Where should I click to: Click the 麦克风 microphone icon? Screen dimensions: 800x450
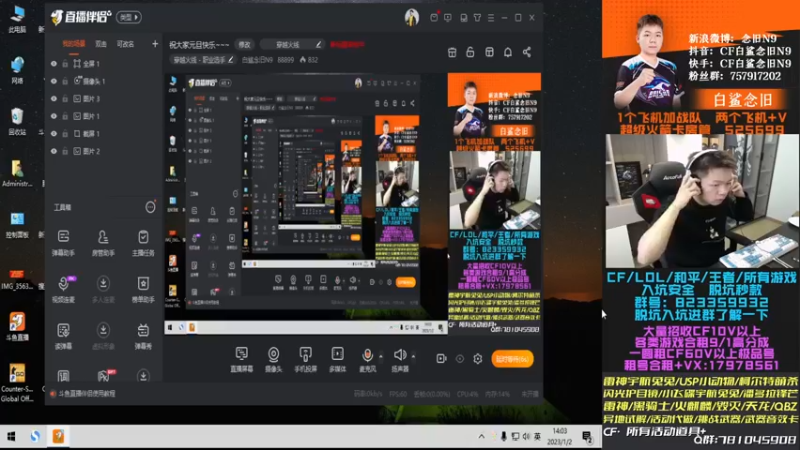(367, 355)
